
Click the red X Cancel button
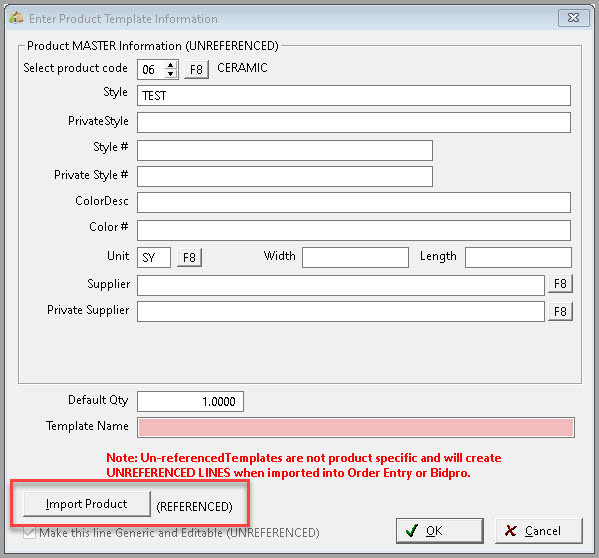(539, 531)
